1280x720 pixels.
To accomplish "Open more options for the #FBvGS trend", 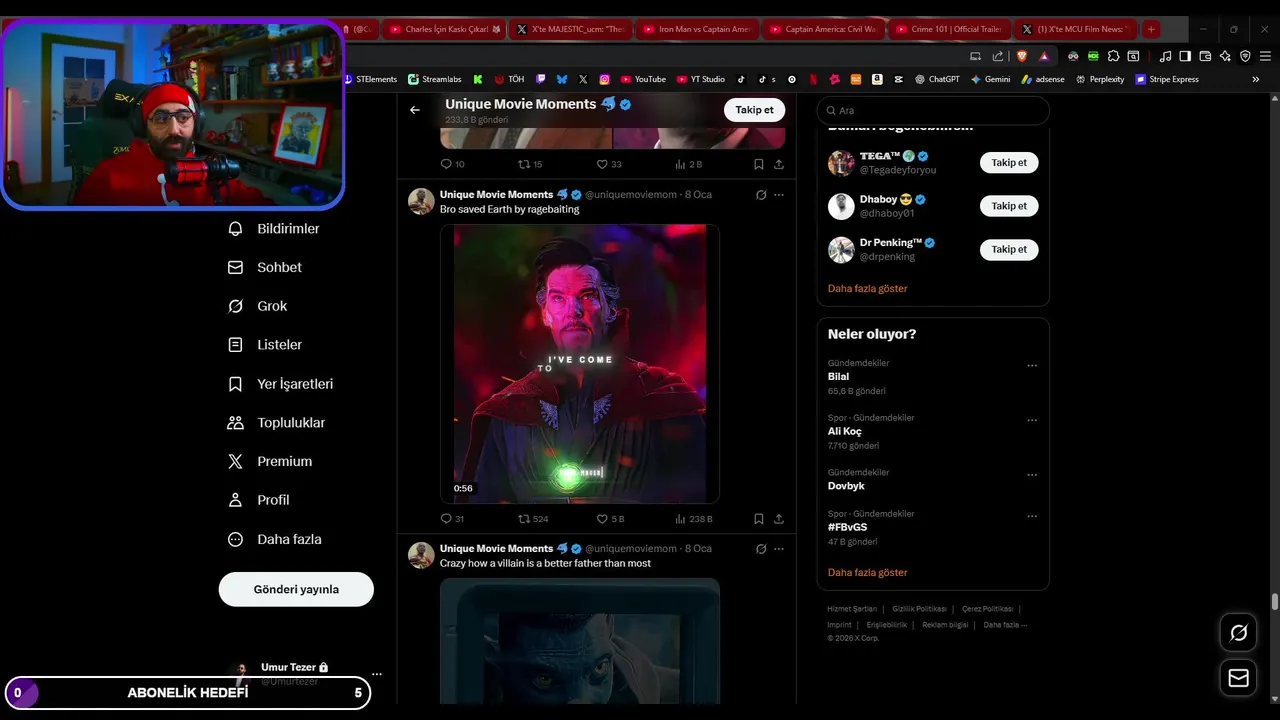I will (1032, 516).
